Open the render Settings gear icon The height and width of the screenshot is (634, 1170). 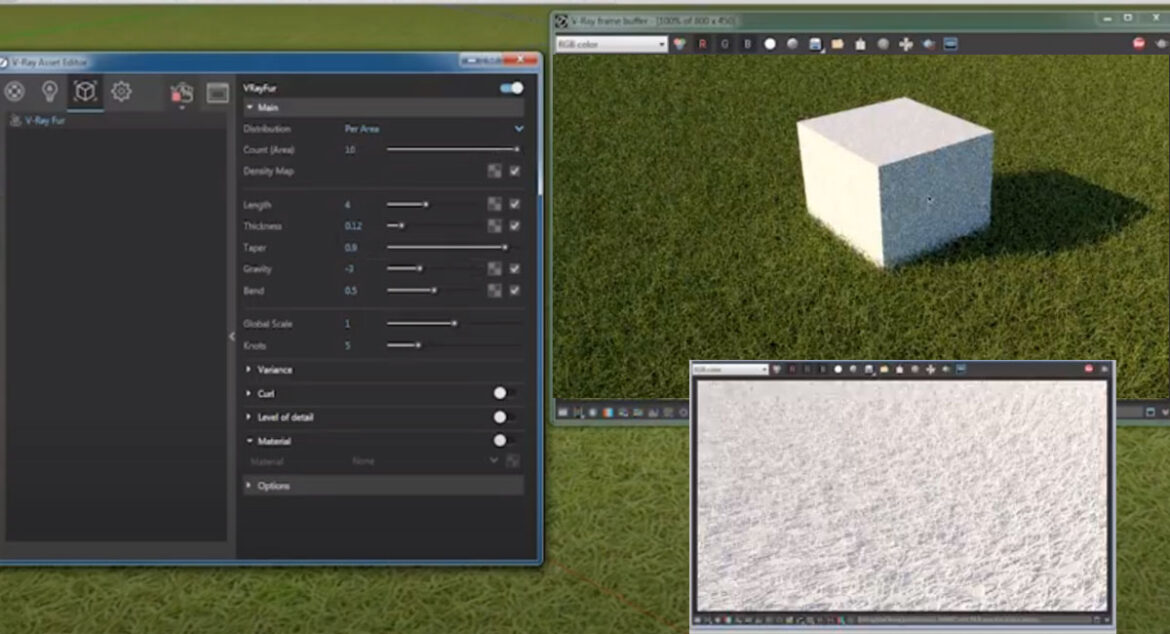[x=121, y=92]
